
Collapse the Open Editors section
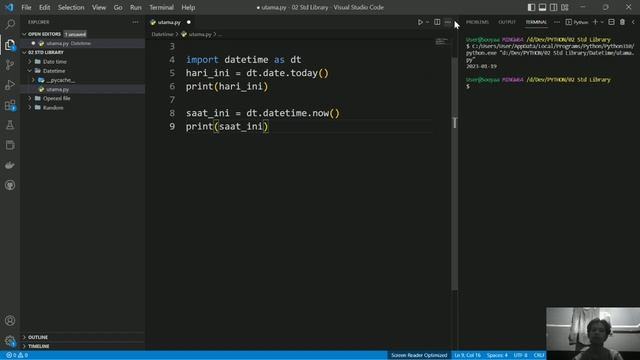44,34
